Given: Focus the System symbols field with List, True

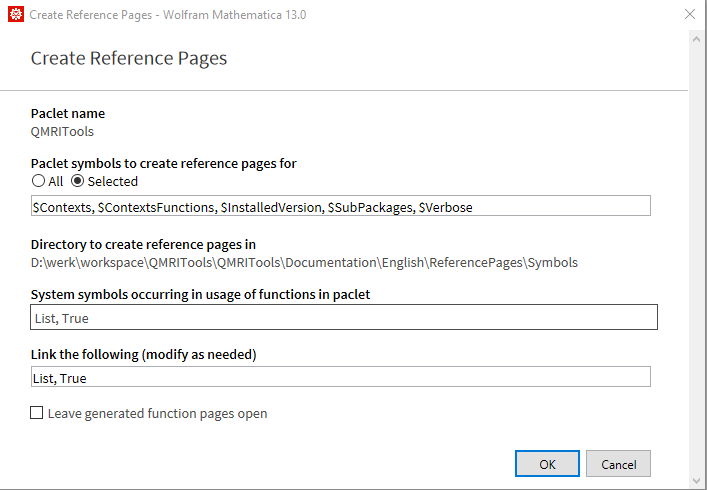Looking at the screenshot, I should [x=344, y=317].
